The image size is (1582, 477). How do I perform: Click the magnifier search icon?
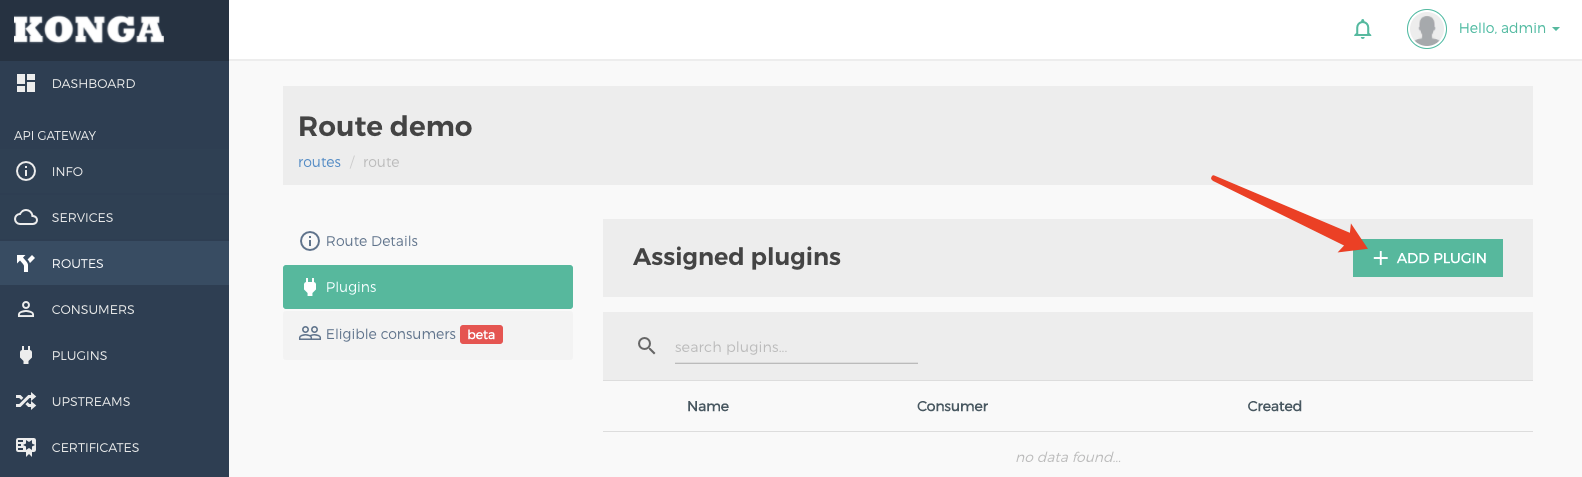pos(647,346)
